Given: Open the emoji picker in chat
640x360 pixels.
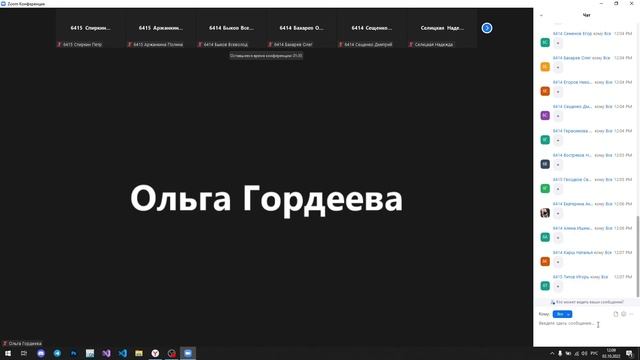Looking at the screenshot, I should pos(624,314).
